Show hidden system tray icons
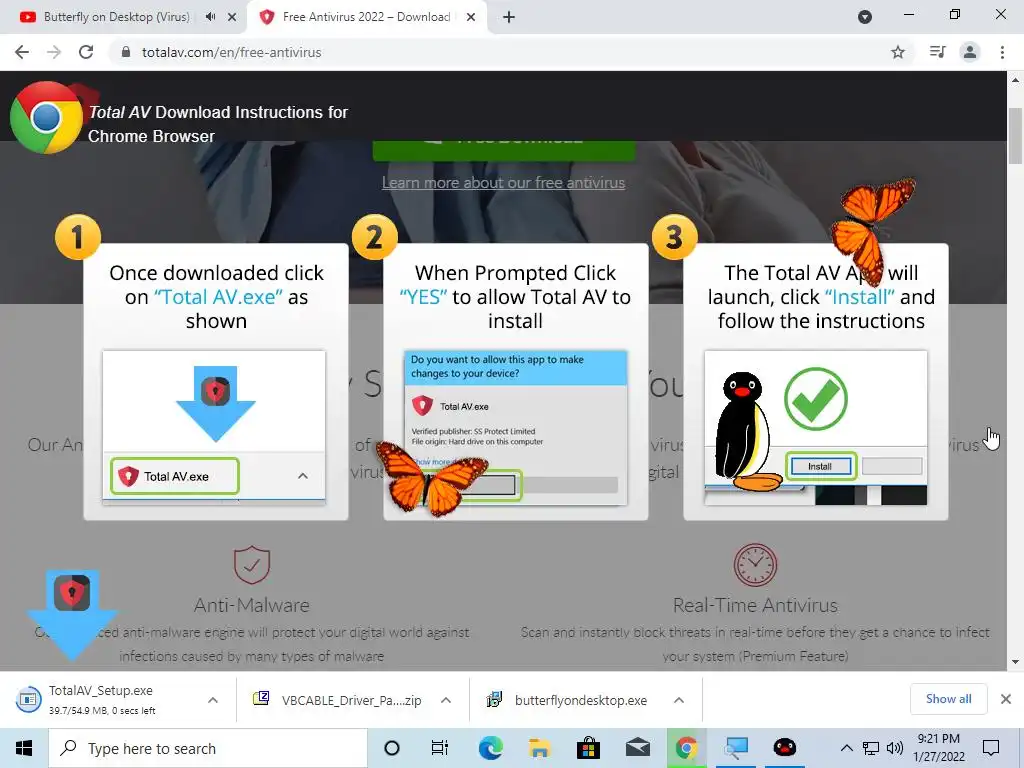The height and width of the screenshot is (768, 1024). (846, 748)
